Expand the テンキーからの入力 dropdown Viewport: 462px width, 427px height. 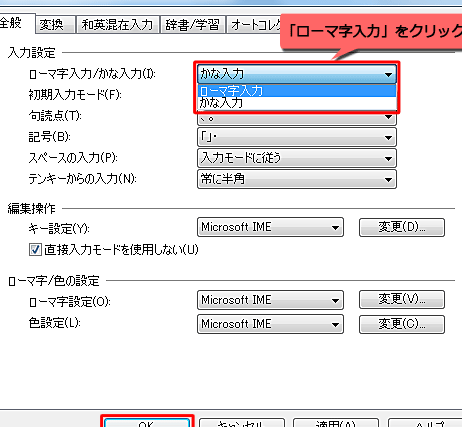point(297,179)
